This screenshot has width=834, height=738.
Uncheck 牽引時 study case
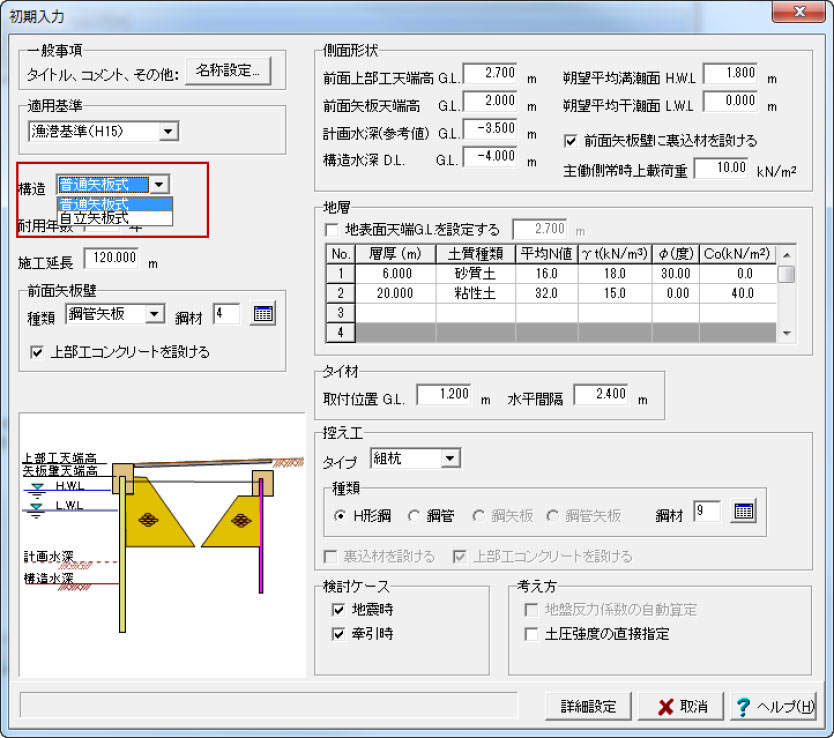click(338, 634)
